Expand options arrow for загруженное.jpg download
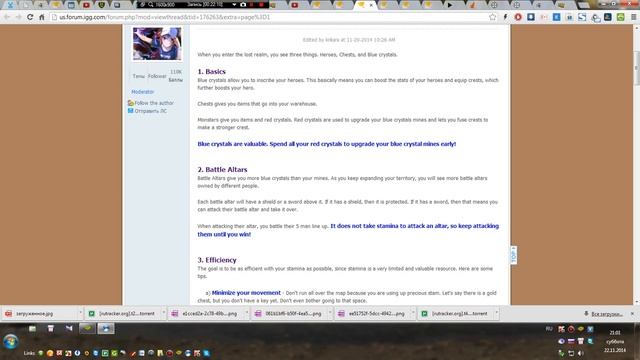Image resolution: width=640 pixels, height=360 pixels. tap(80, 313)
